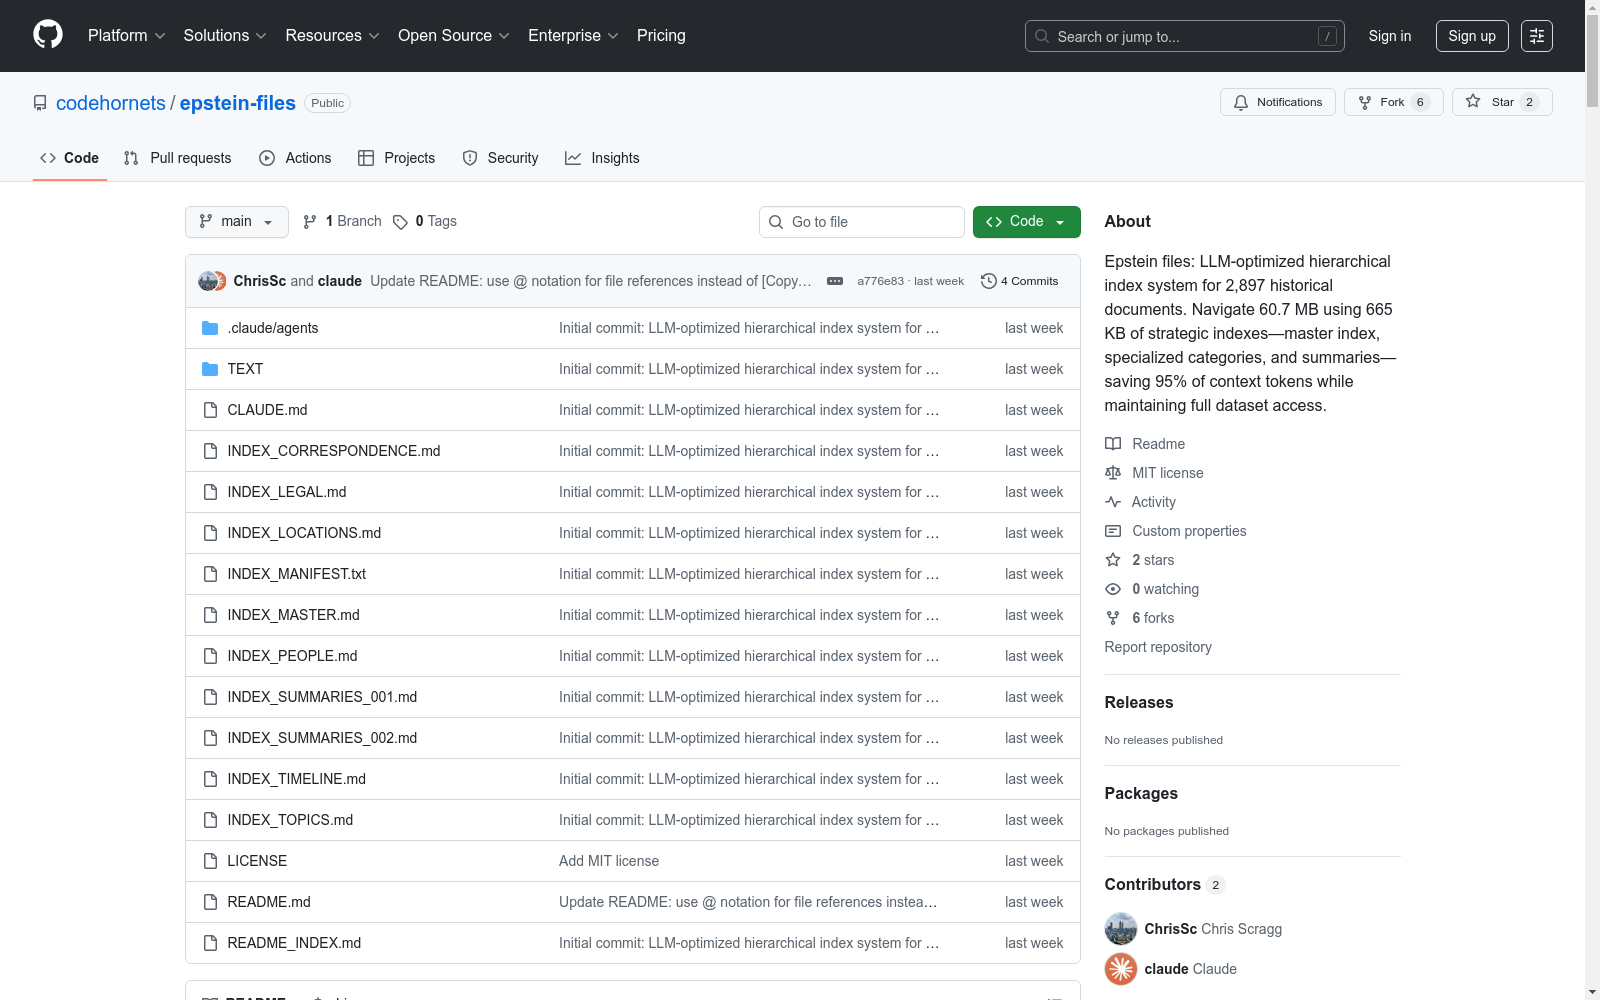1600x1000 pixels.
Task: Click Report repository link
Action: [x=1158, y=647]
